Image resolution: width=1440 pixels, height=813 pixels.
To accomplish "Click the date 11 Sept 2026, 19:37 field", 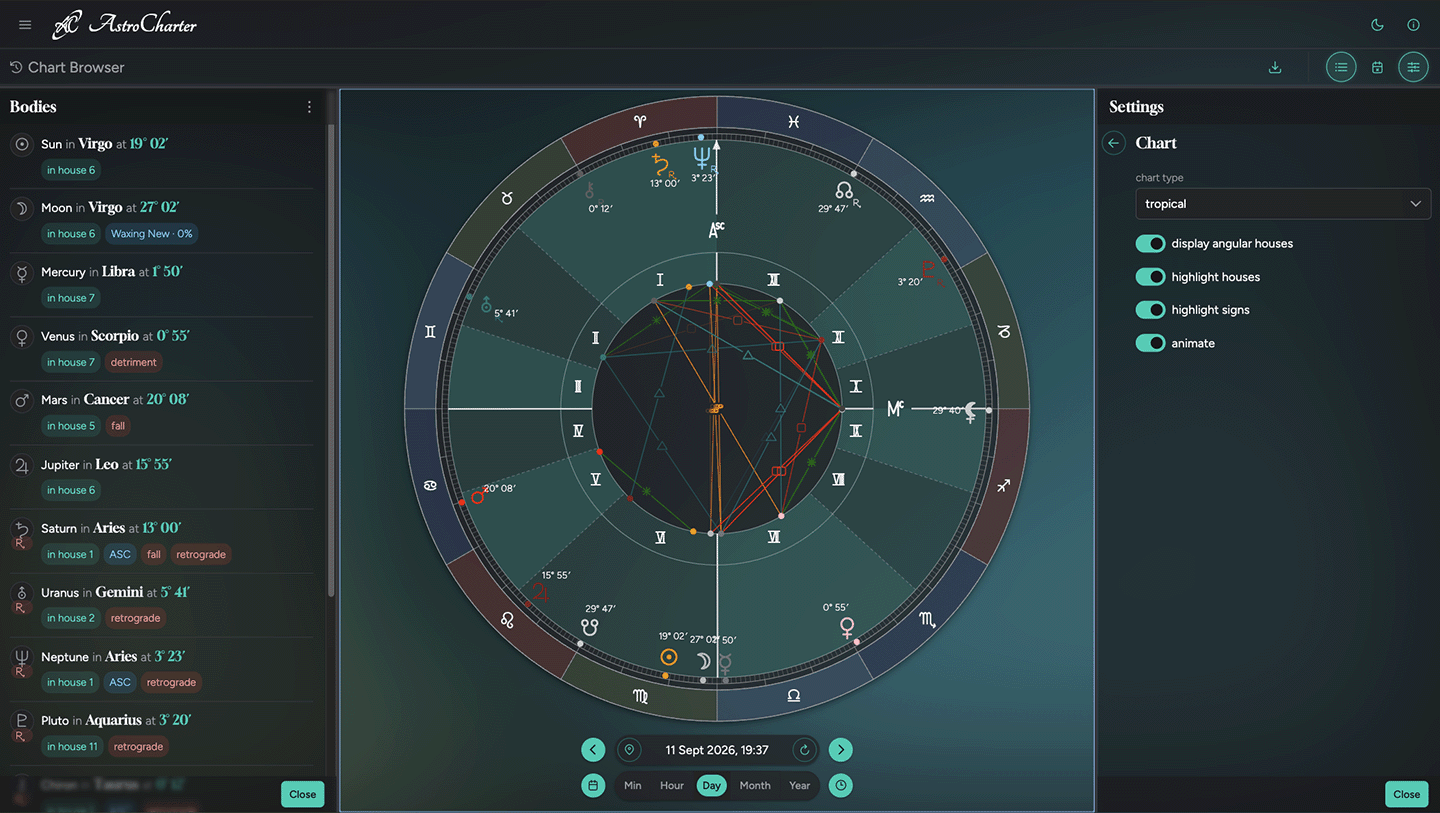I will [x=717, y=749].
